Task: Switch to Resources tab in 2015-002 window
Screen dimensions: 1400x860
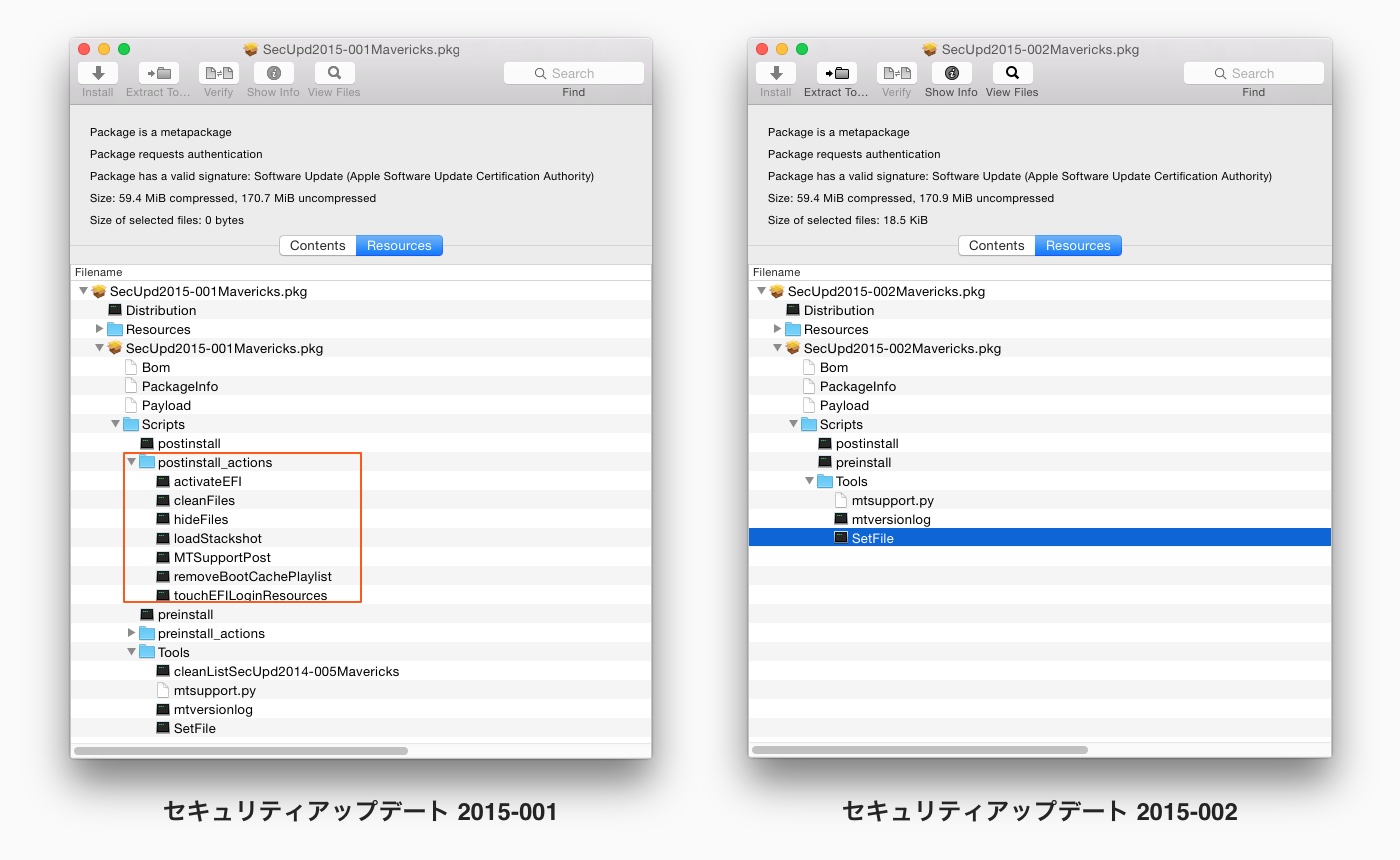Action: (x=1078, y=245)
